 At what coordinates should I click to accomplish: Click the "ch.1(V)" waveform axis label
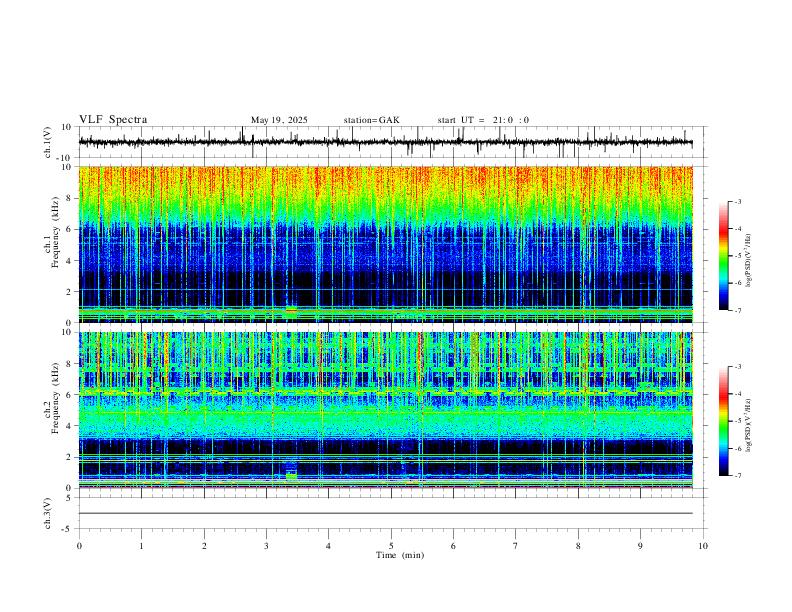coord(48,142)
